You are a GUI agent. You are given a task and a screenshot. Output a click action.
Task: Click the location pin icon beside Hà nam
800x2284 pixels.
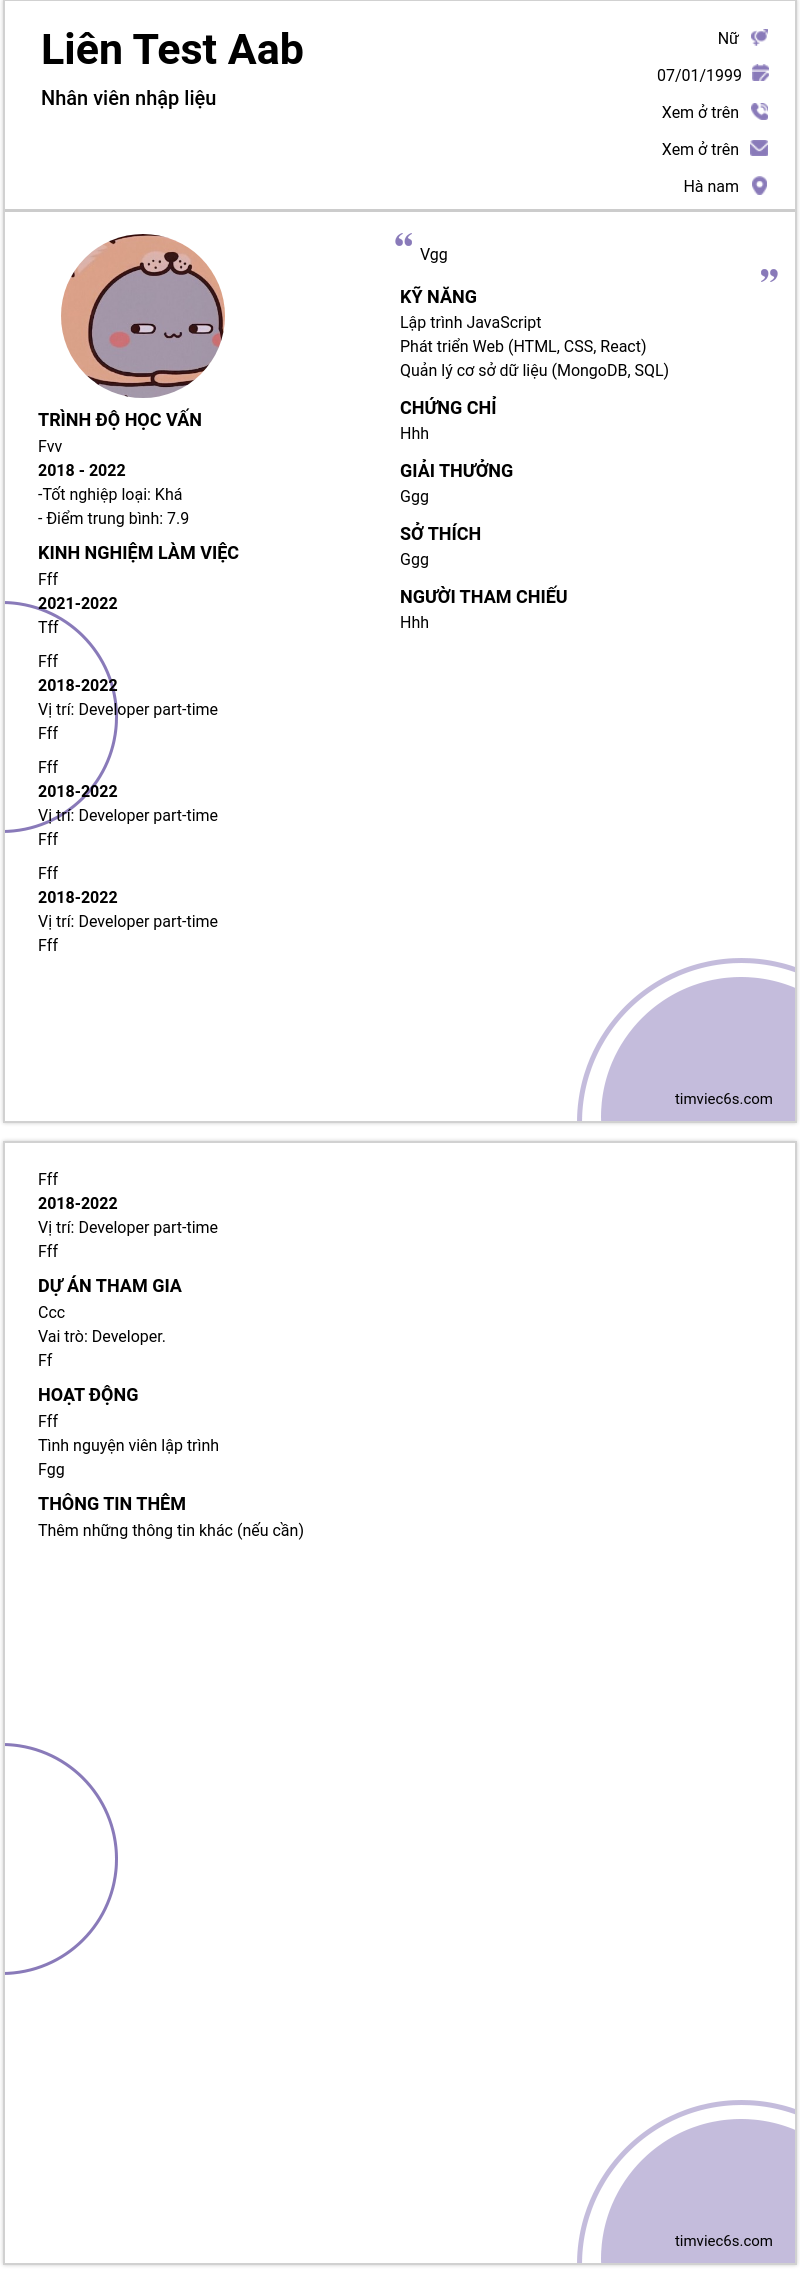(759, 185)
